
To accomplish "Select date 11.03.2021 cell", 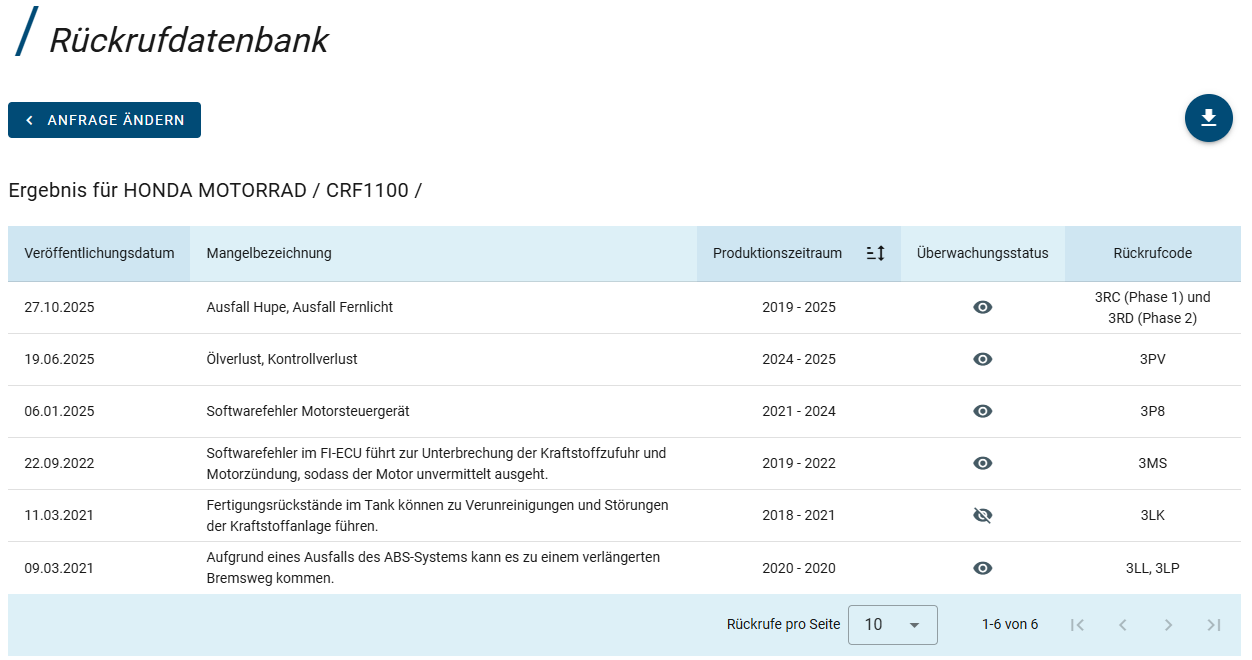I will pos(59,515).
